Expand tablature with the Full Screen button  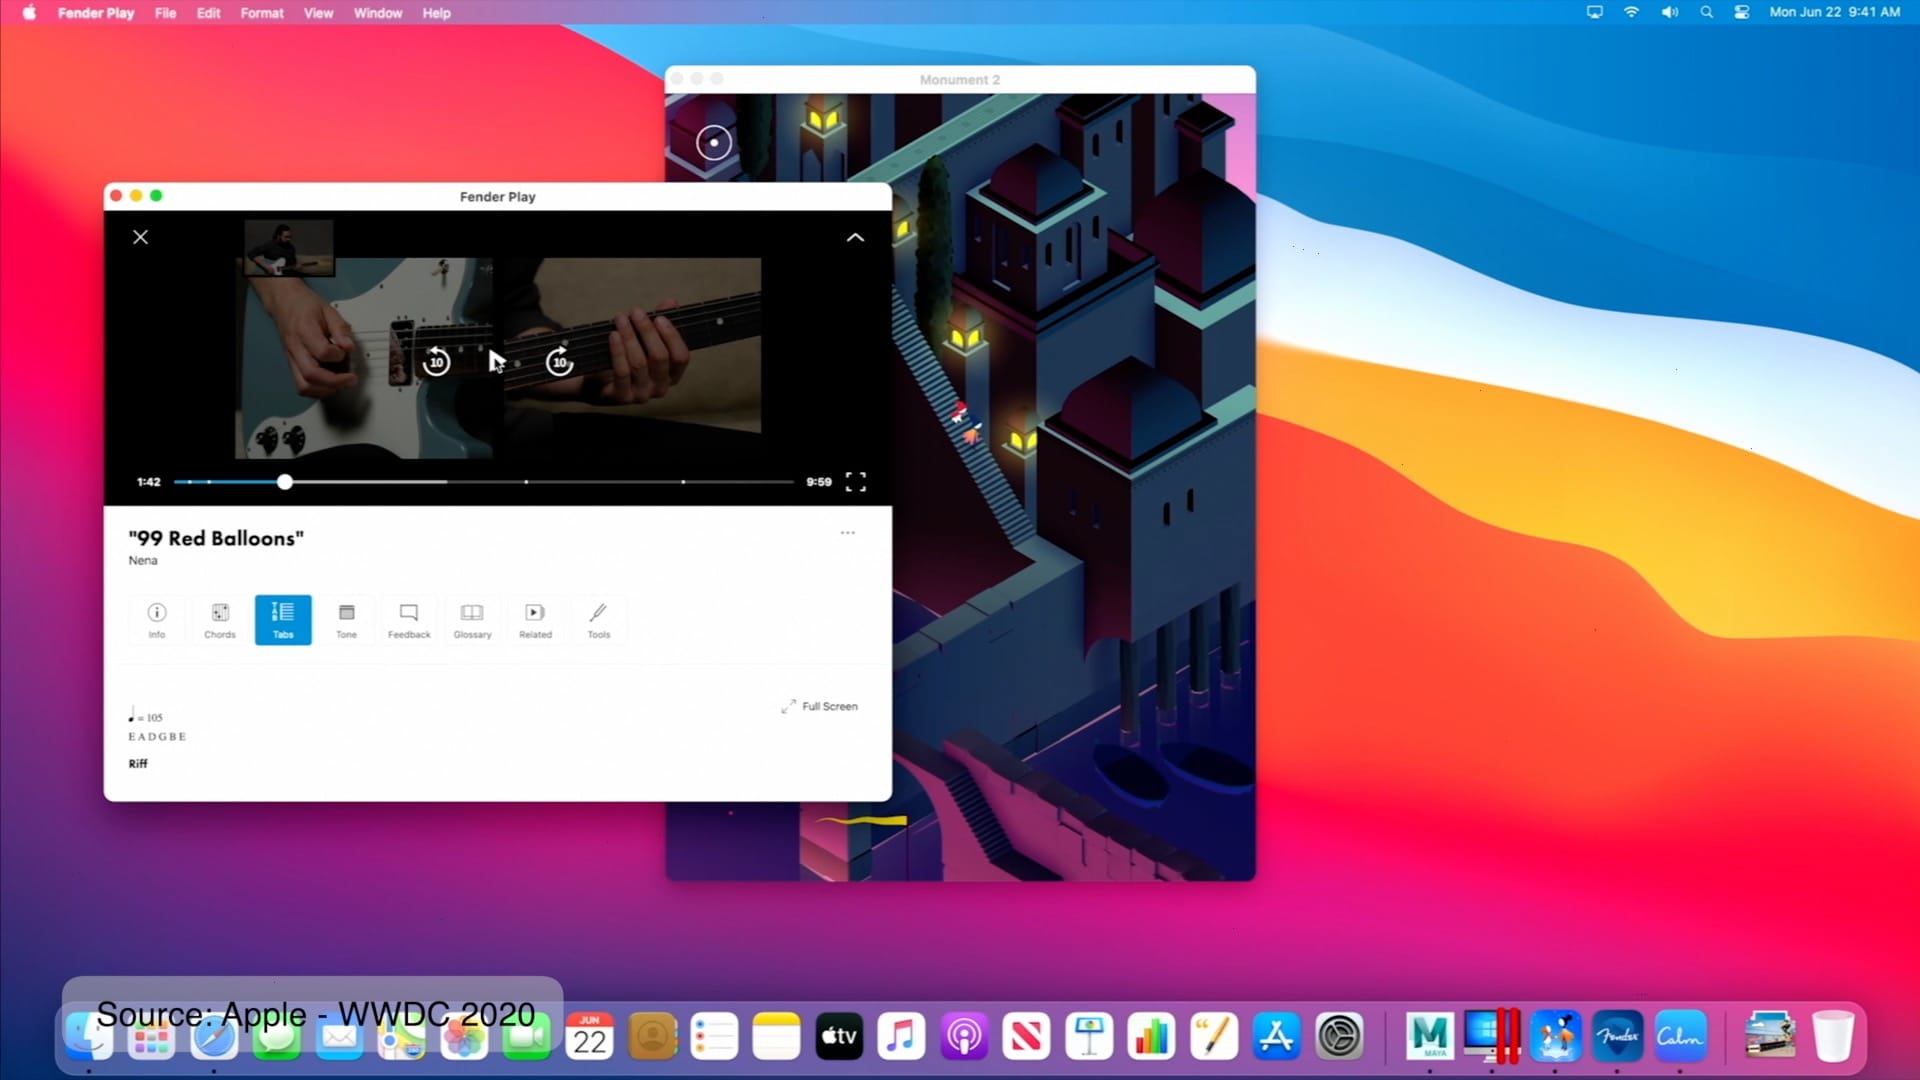pyautogui.click(x=819, y=706)
